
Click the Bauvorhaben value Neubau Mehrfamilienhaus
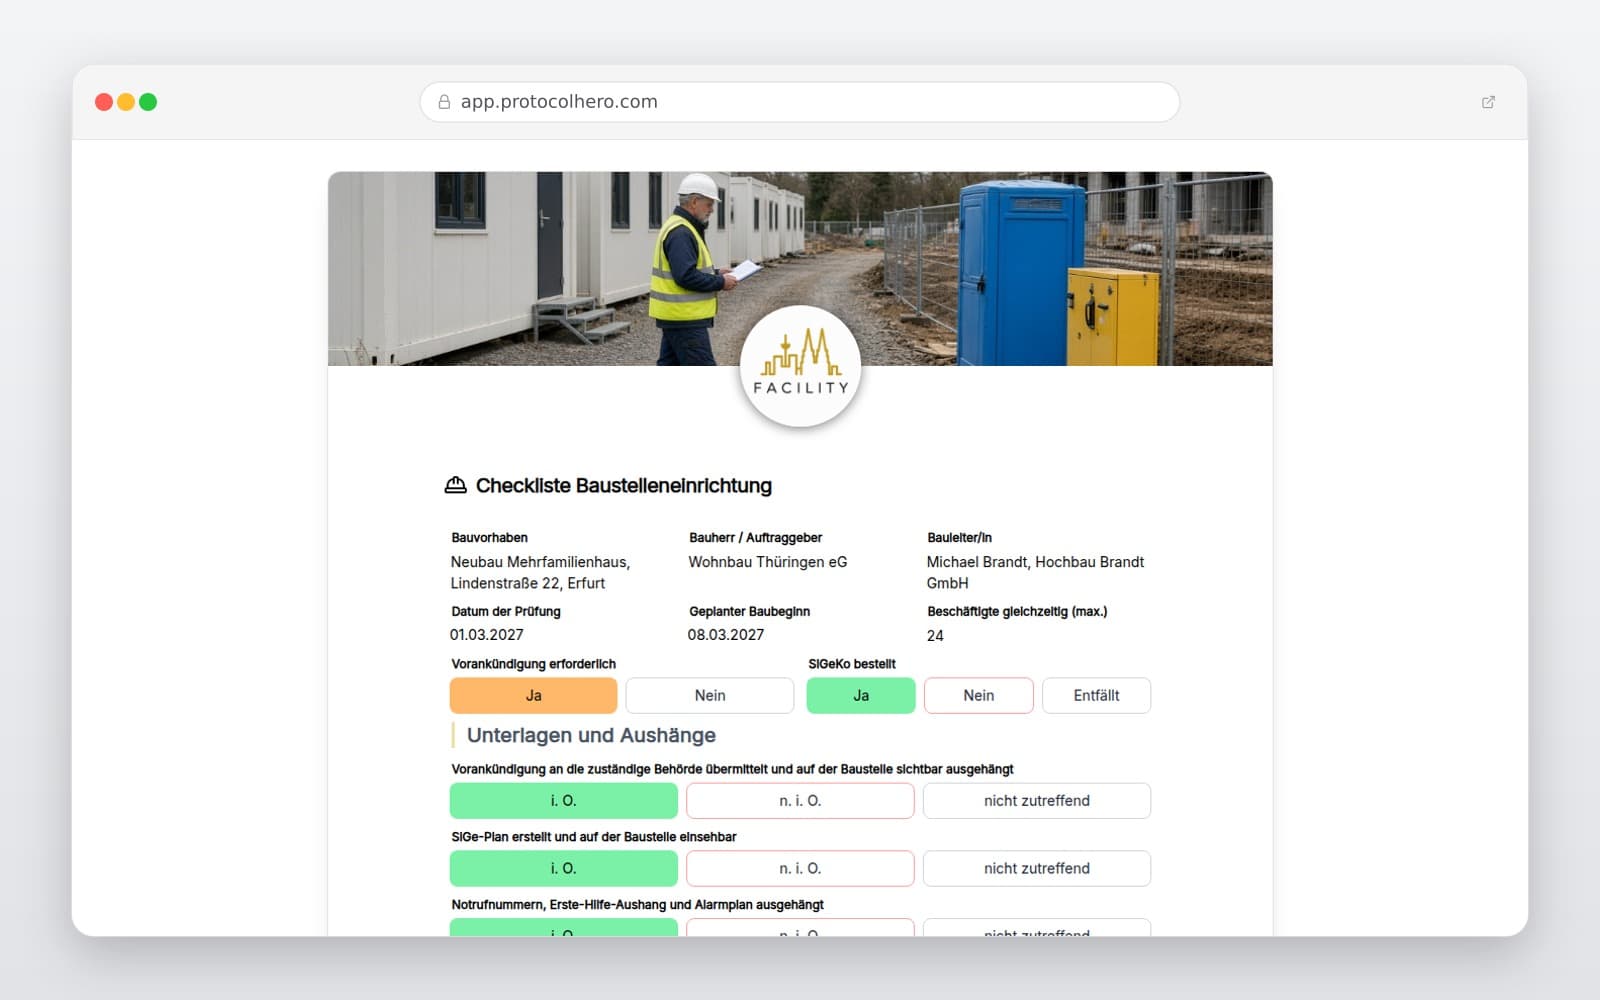[x=541, y=572]
